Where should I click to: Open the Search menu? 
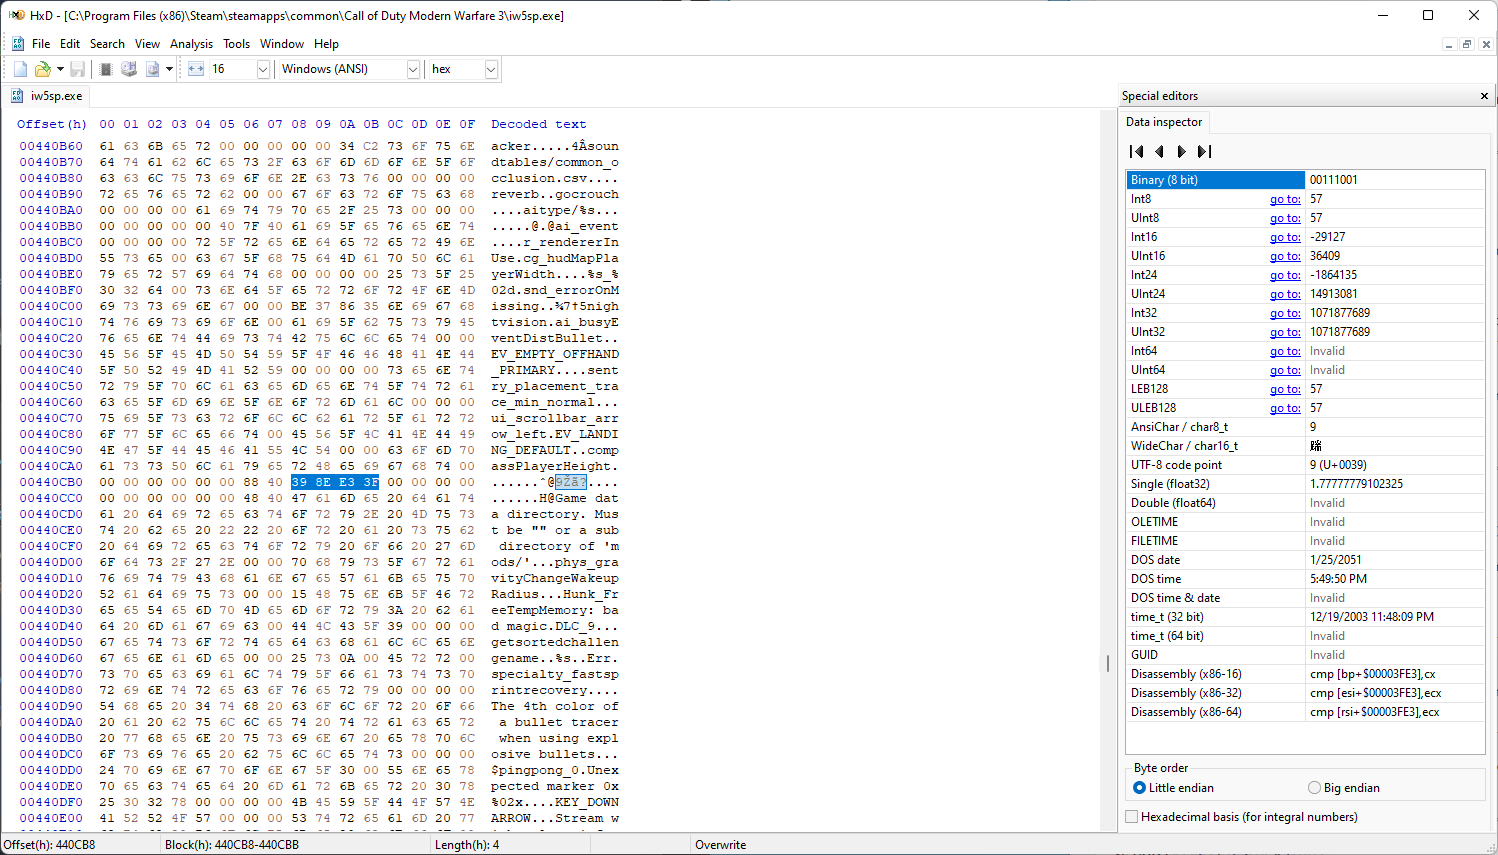pyautogui.click(x=107, y=44)
